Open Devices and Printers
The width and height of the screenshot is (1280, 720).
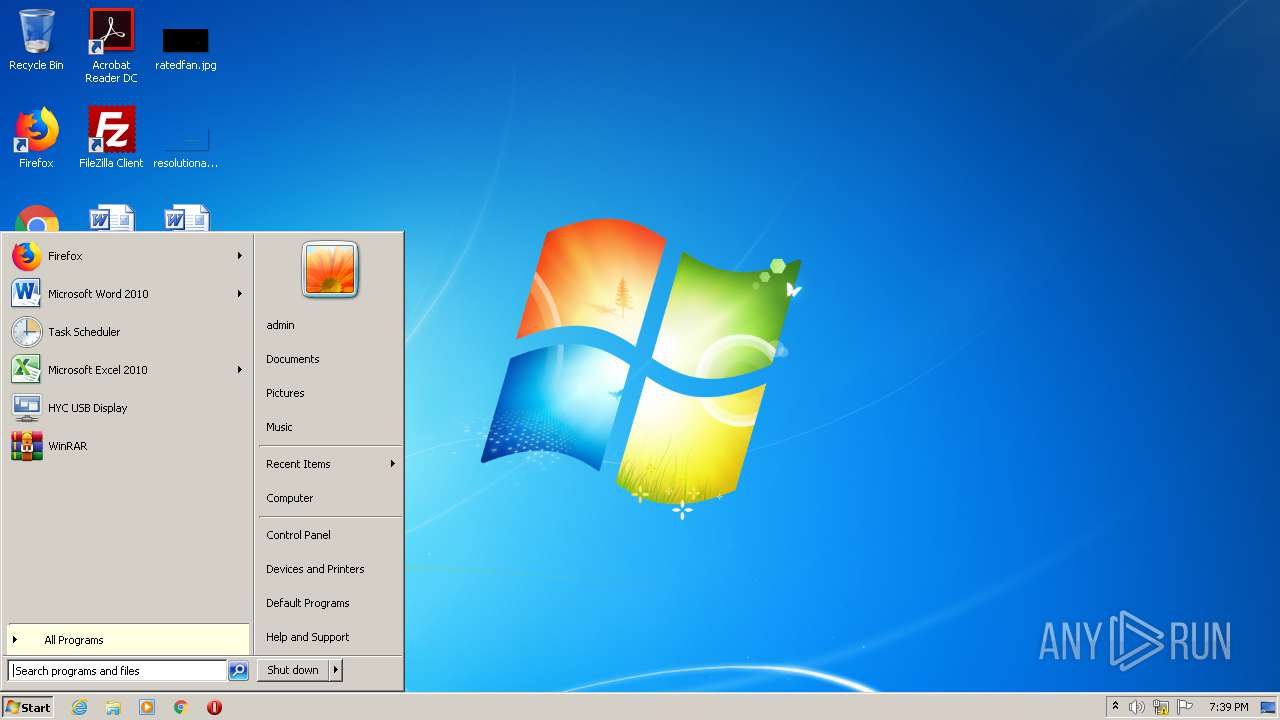pyautogui.click(x=330, y=569)
